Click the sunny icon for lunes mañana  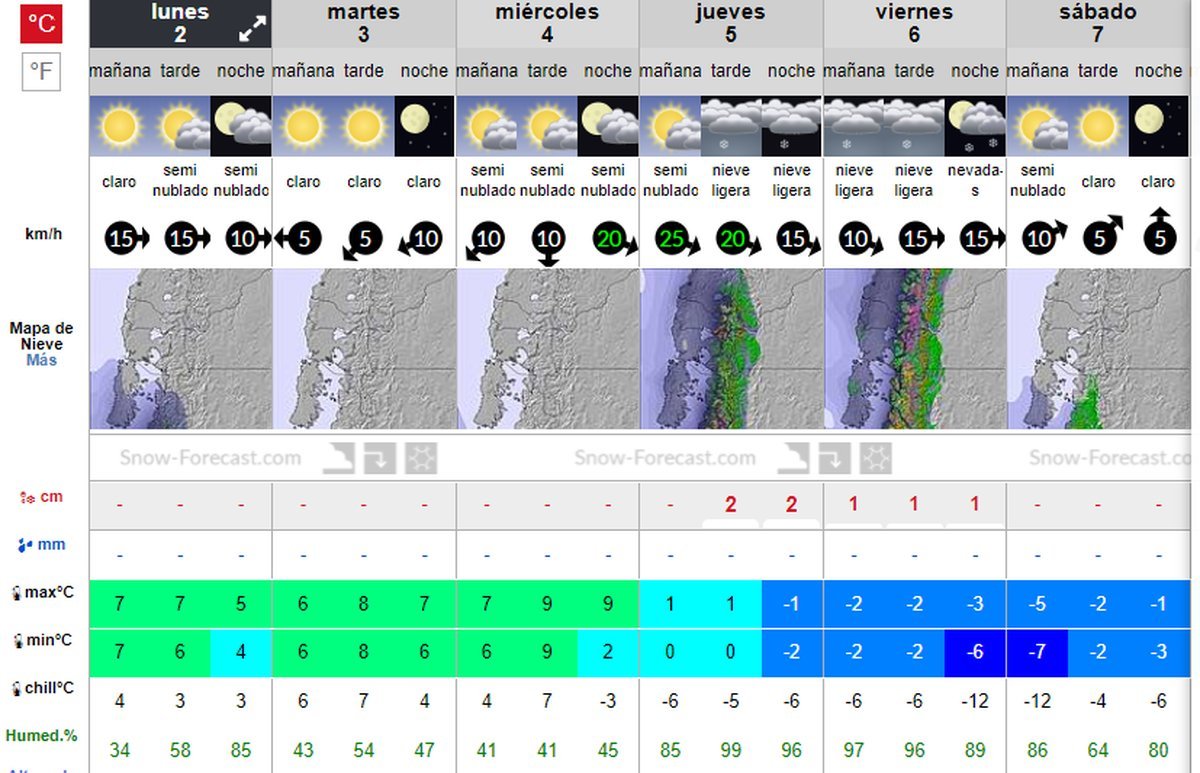[x=119, y=126]
